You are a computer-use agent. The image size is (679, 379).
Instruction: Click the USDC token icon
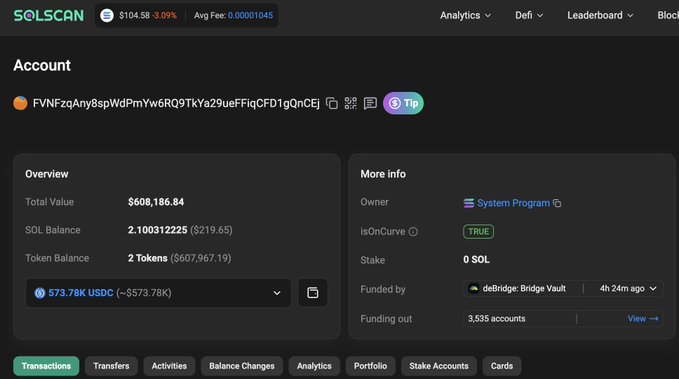click(40, 293)
